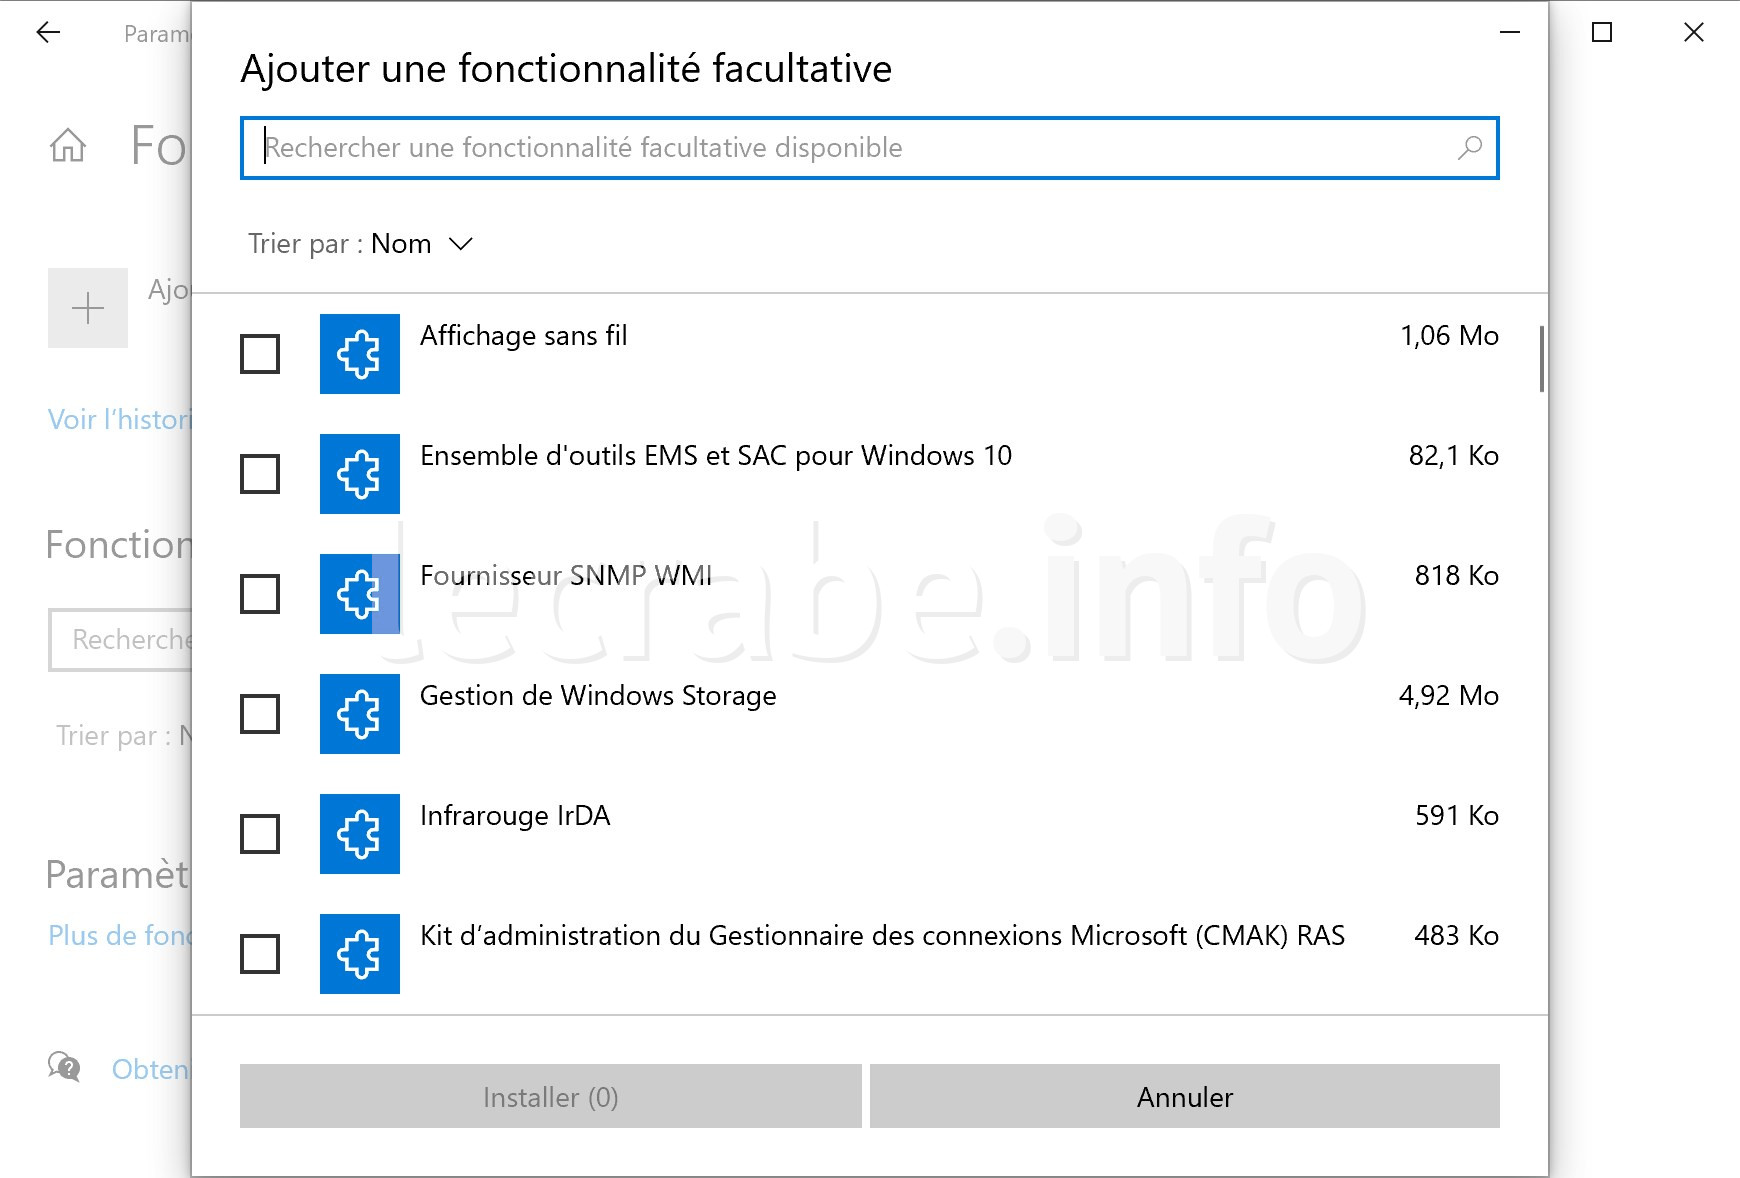The width and height of the screenshot is (1740, 1178).
Task: Expand the sort chevron next to Nom
Action: click(461, 244)
